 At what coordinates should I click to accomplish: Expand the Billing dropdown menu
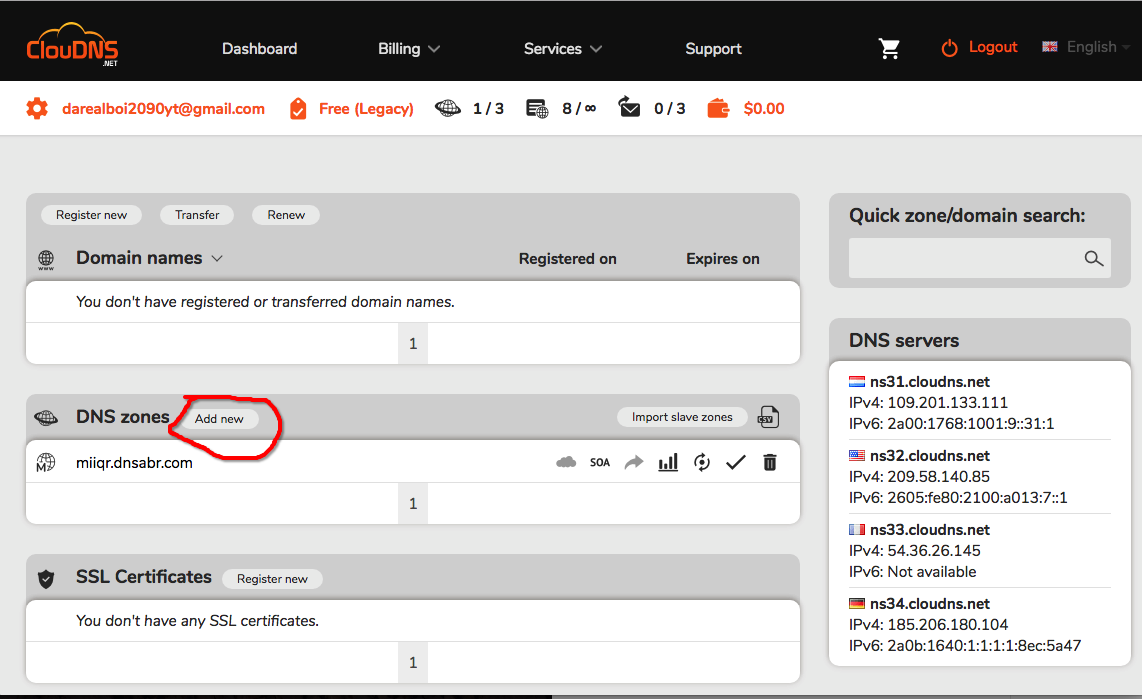(409, 48)
